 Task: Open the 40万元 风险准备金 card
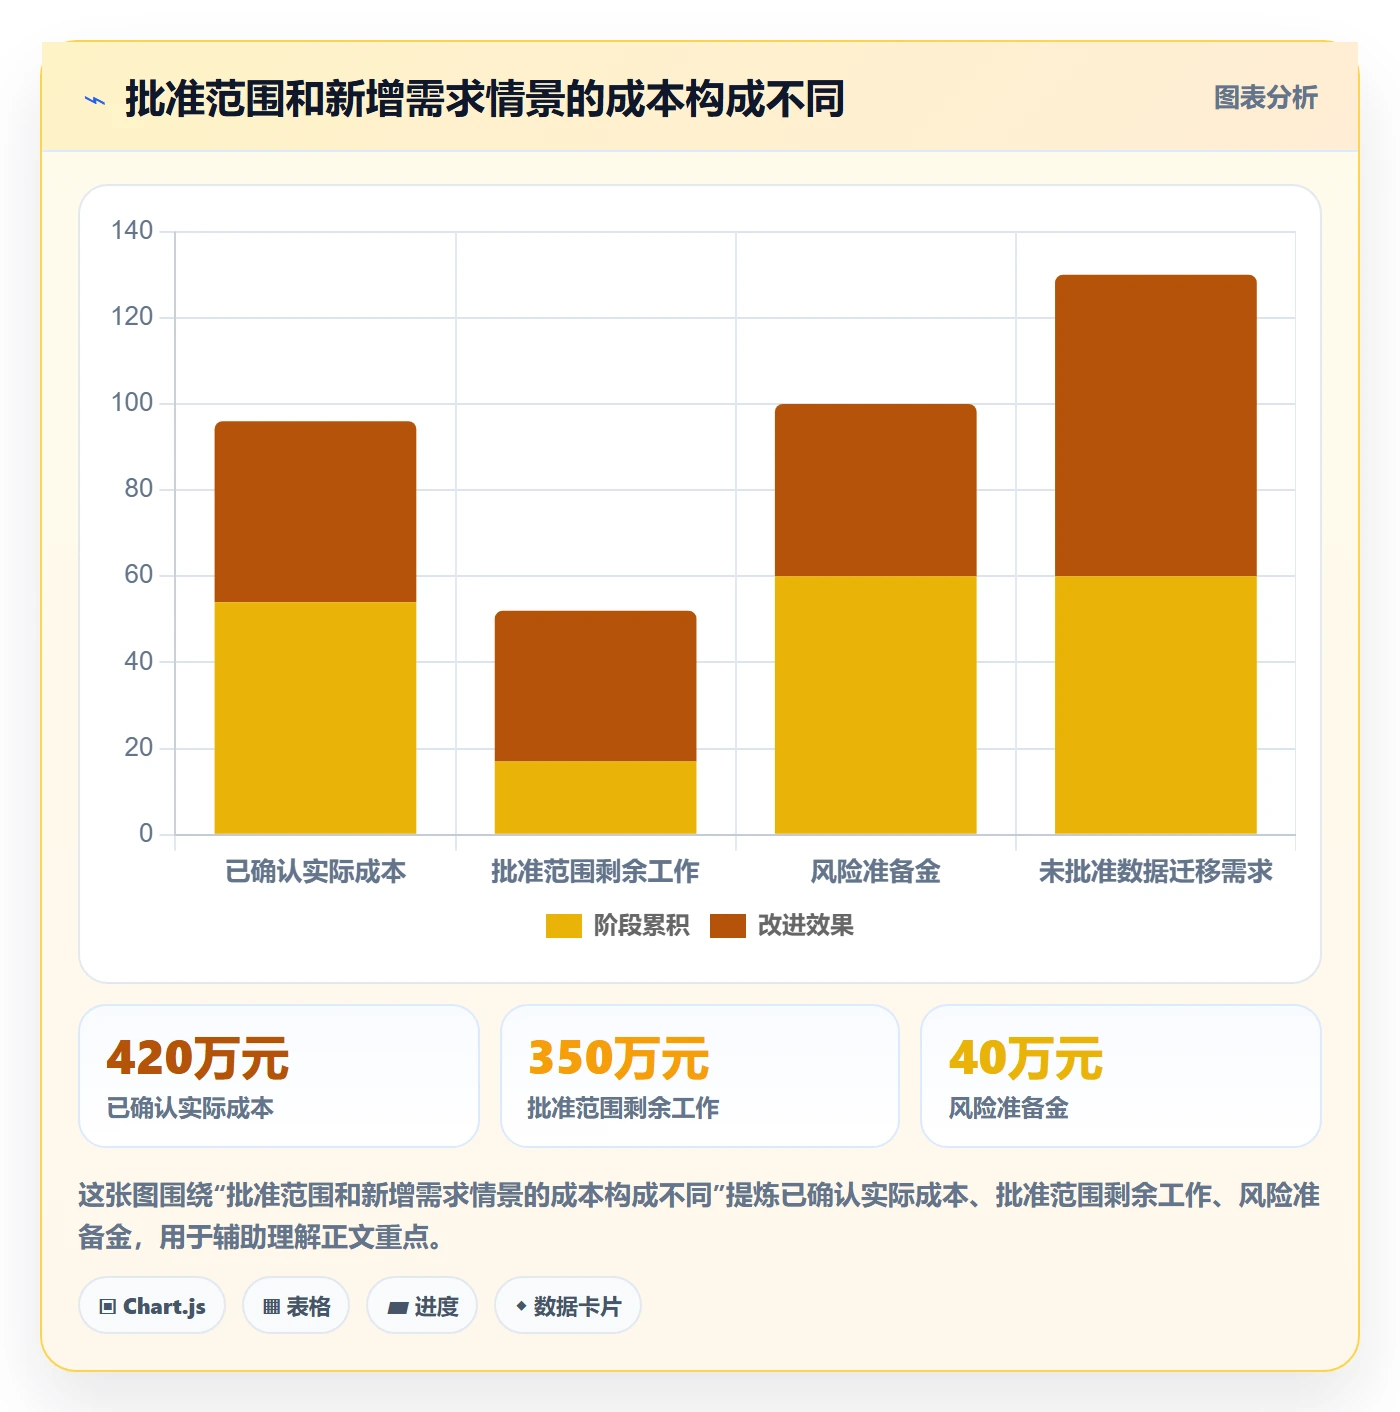pyautogui.click(x=1121, y=1076)
